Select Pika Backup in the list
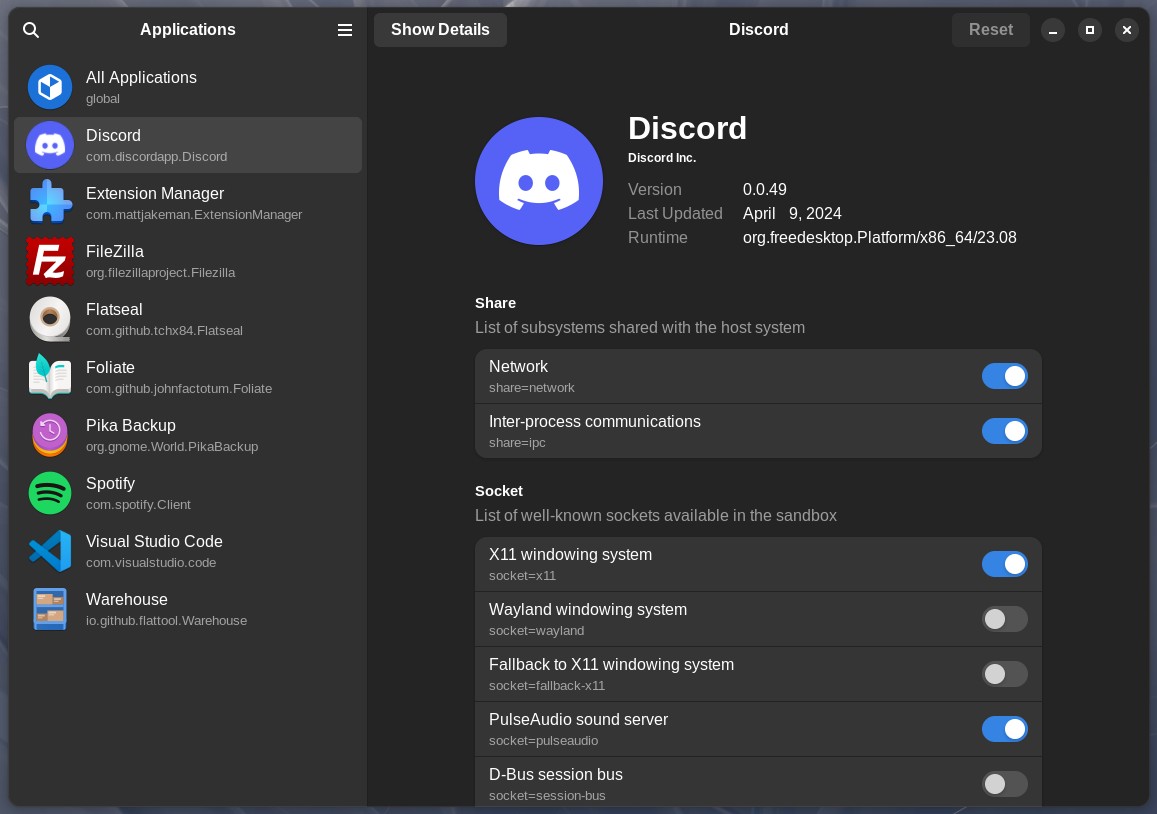Image resolution: width=1157 pixels, height=814 pixels. point(188,435)
